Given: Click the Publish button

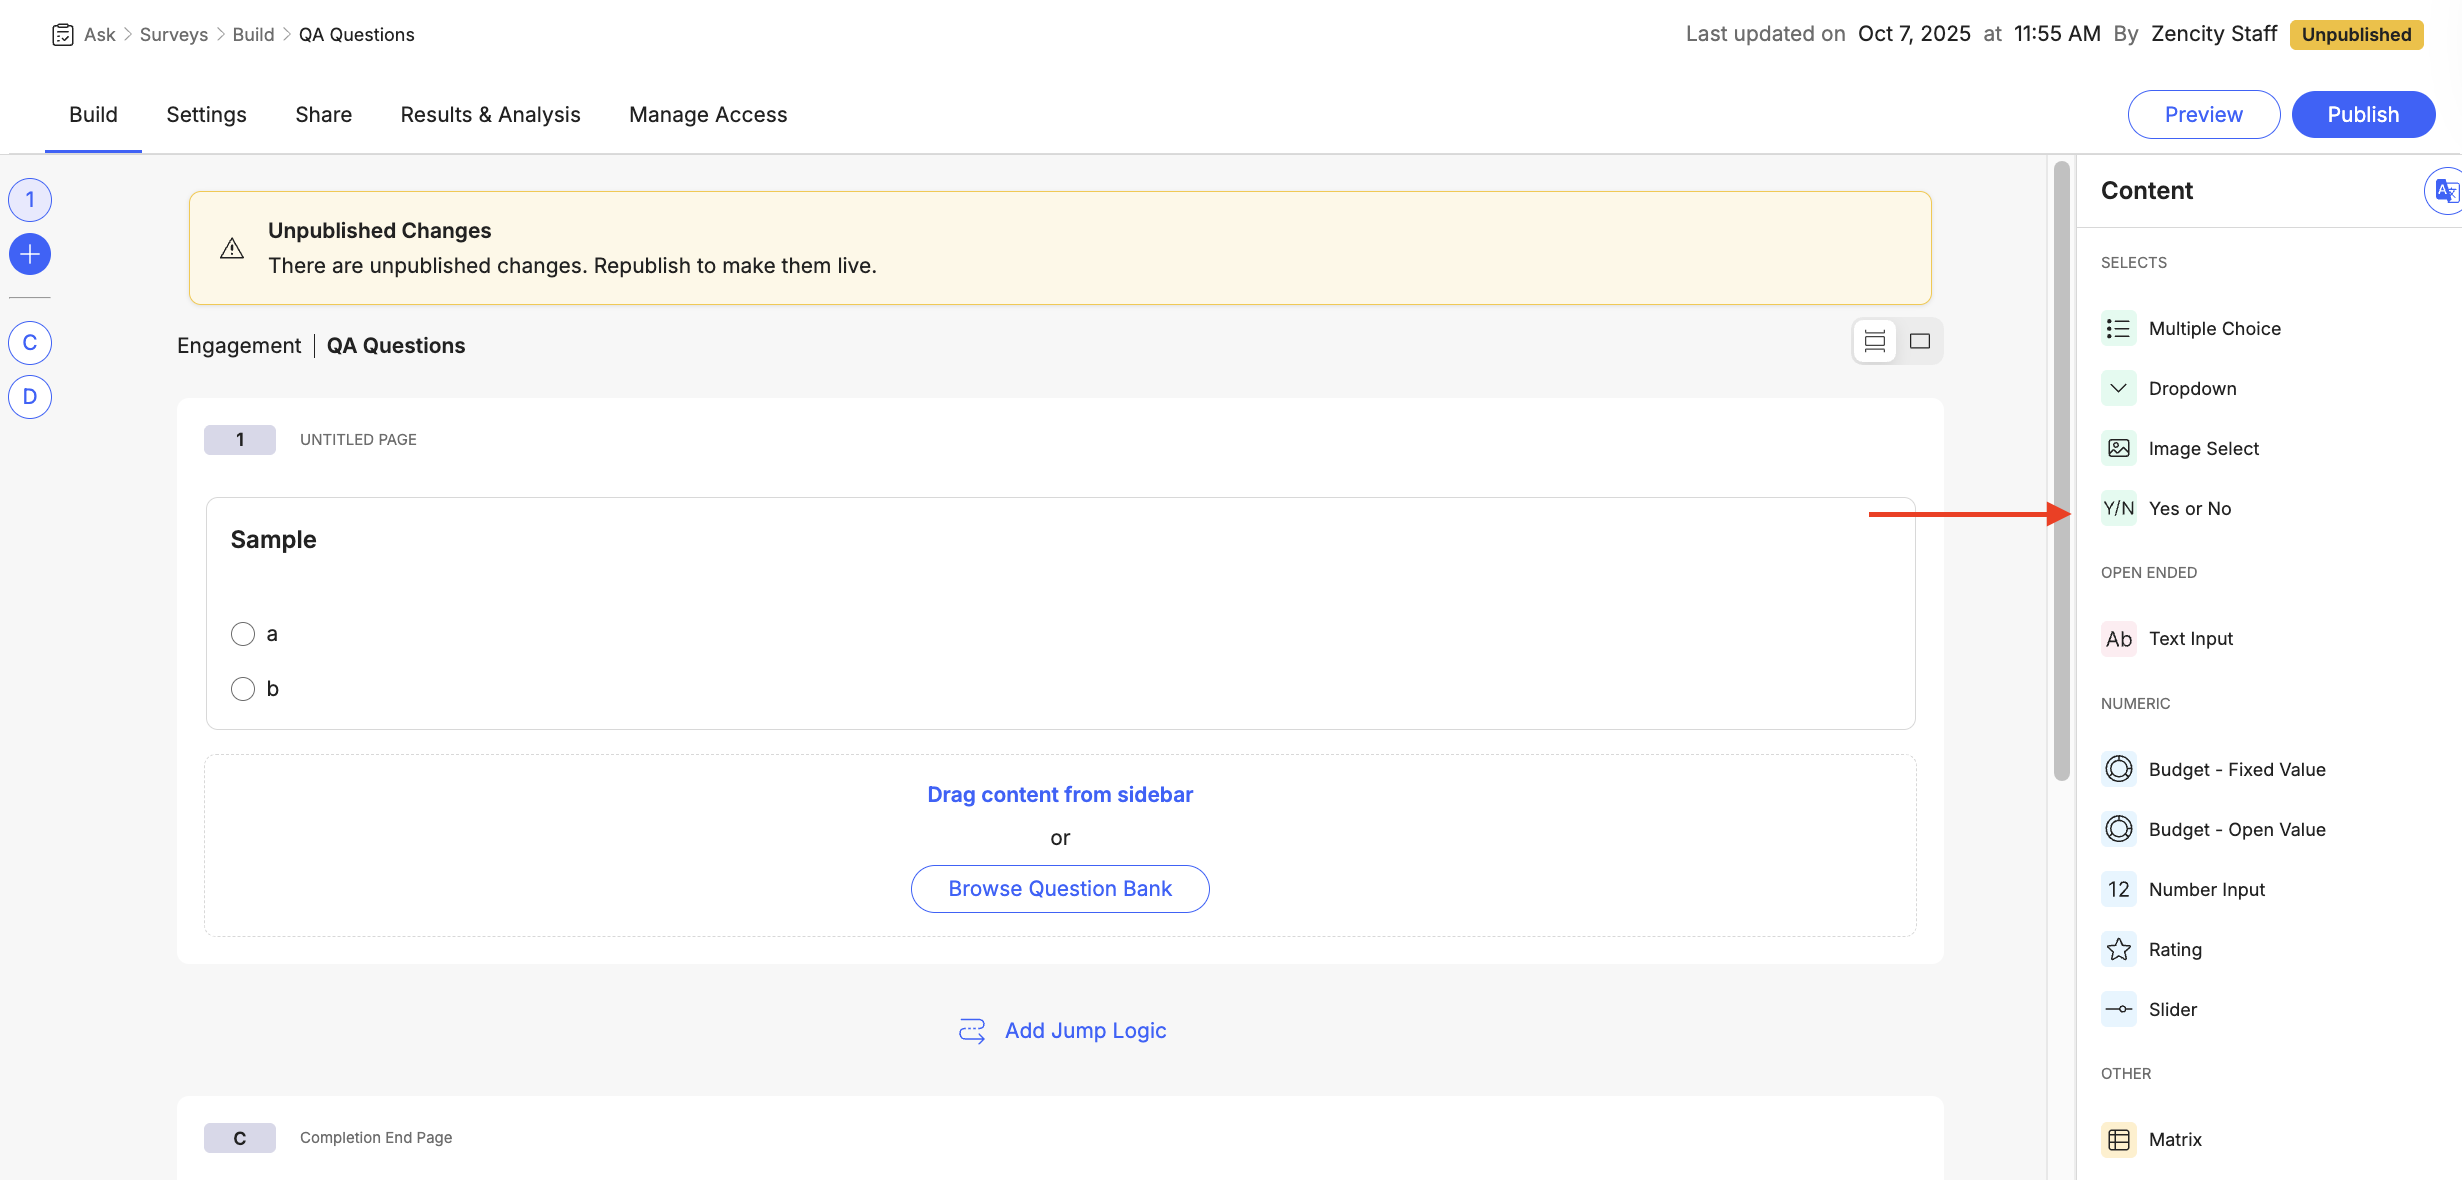Looking at the screenshot, I should (x=2362, y=115).
